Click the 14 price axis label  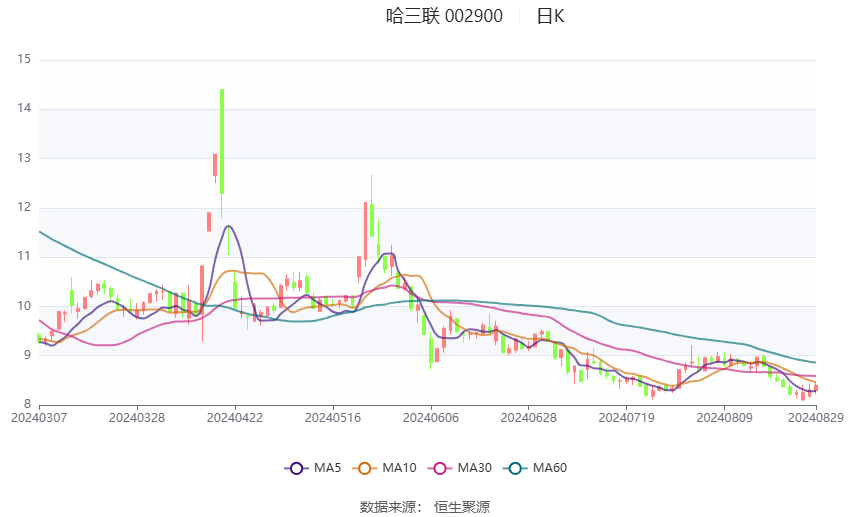click(x=24, y=108)
